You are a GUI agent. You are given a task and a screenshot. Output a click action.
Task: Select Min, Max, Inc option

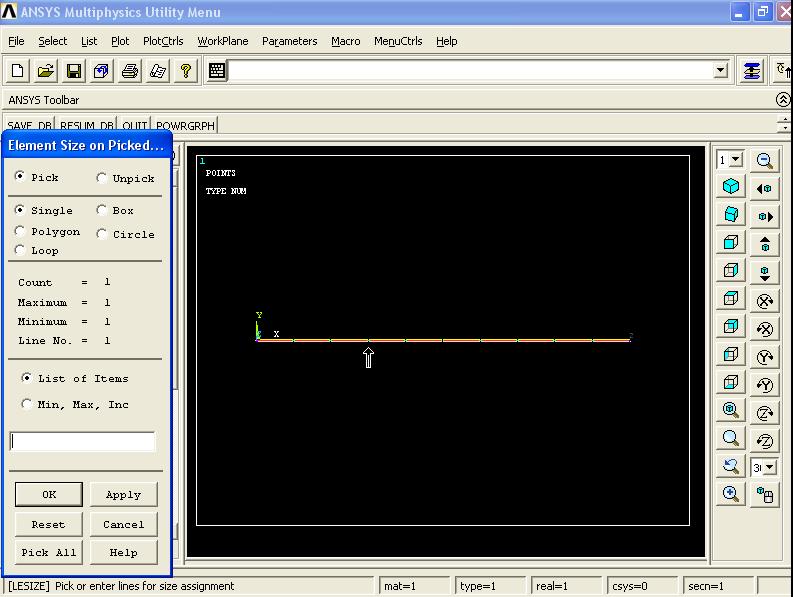[x=26, y=404]
